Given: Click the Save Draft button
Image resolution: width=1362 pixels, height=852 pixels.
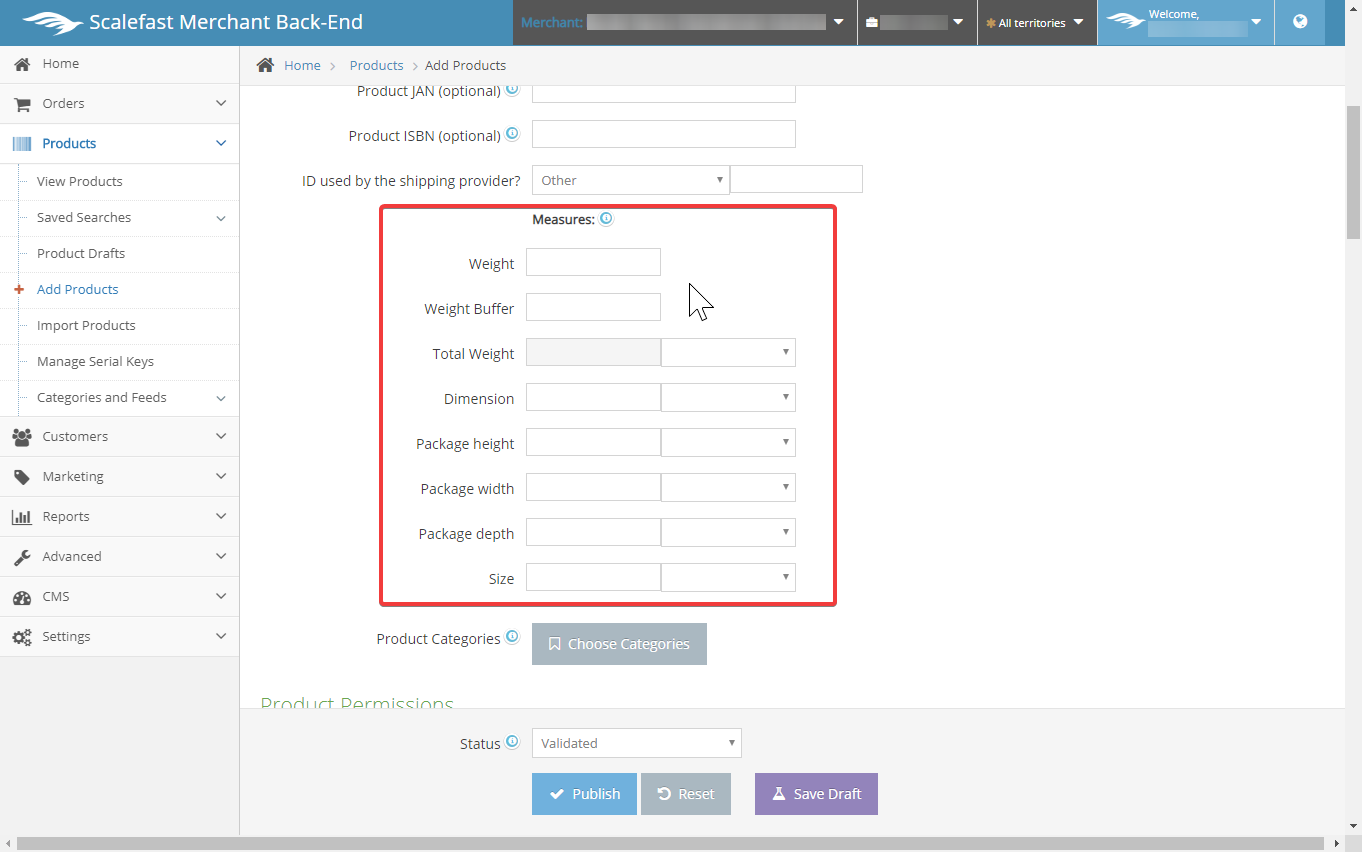Looking at the screenshot, I should [816, 794].
